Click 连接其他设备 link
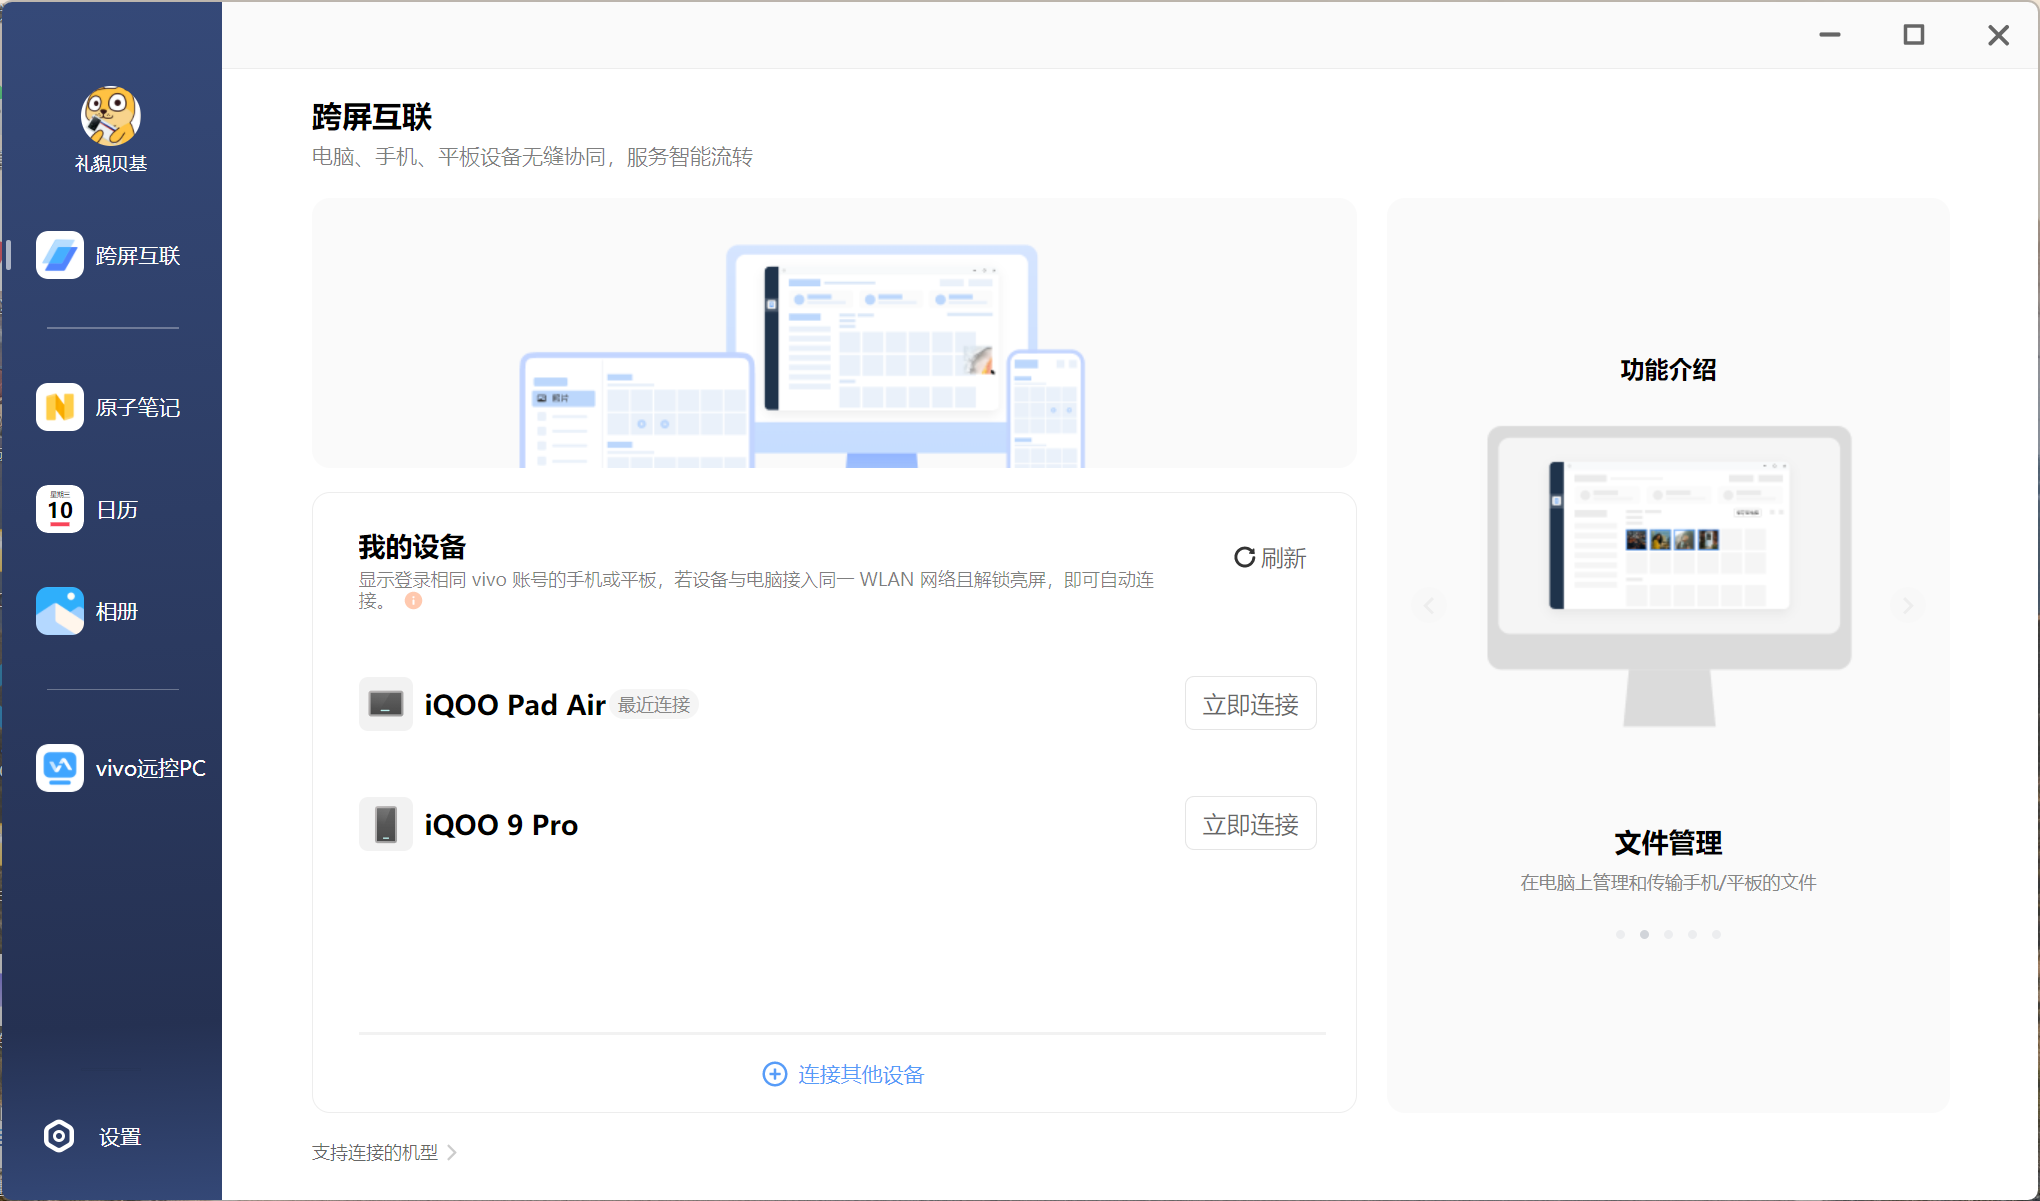This screenshot has height=1201, width=2040. [x=843, y=1074]
